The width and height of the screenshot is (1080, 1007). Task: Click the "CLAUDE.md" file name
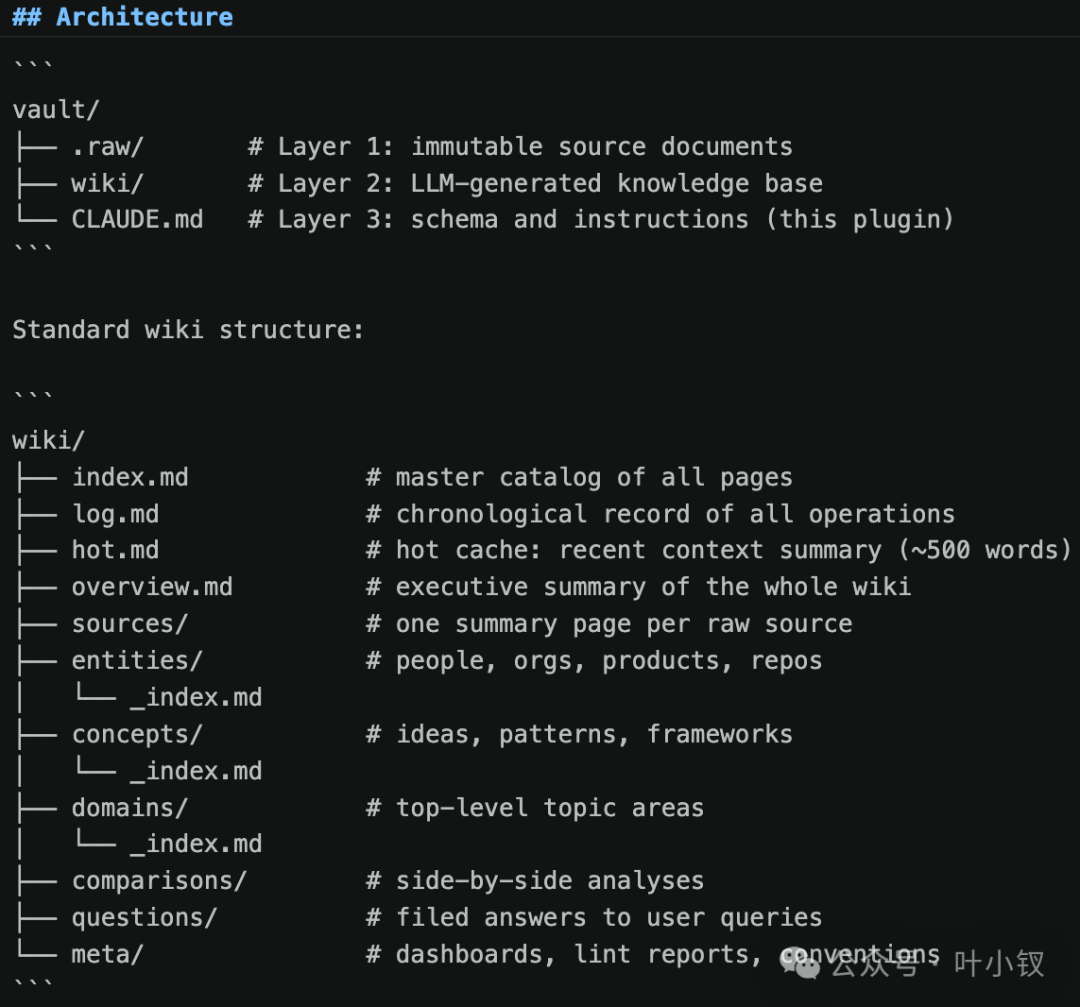tap(138, 220)
